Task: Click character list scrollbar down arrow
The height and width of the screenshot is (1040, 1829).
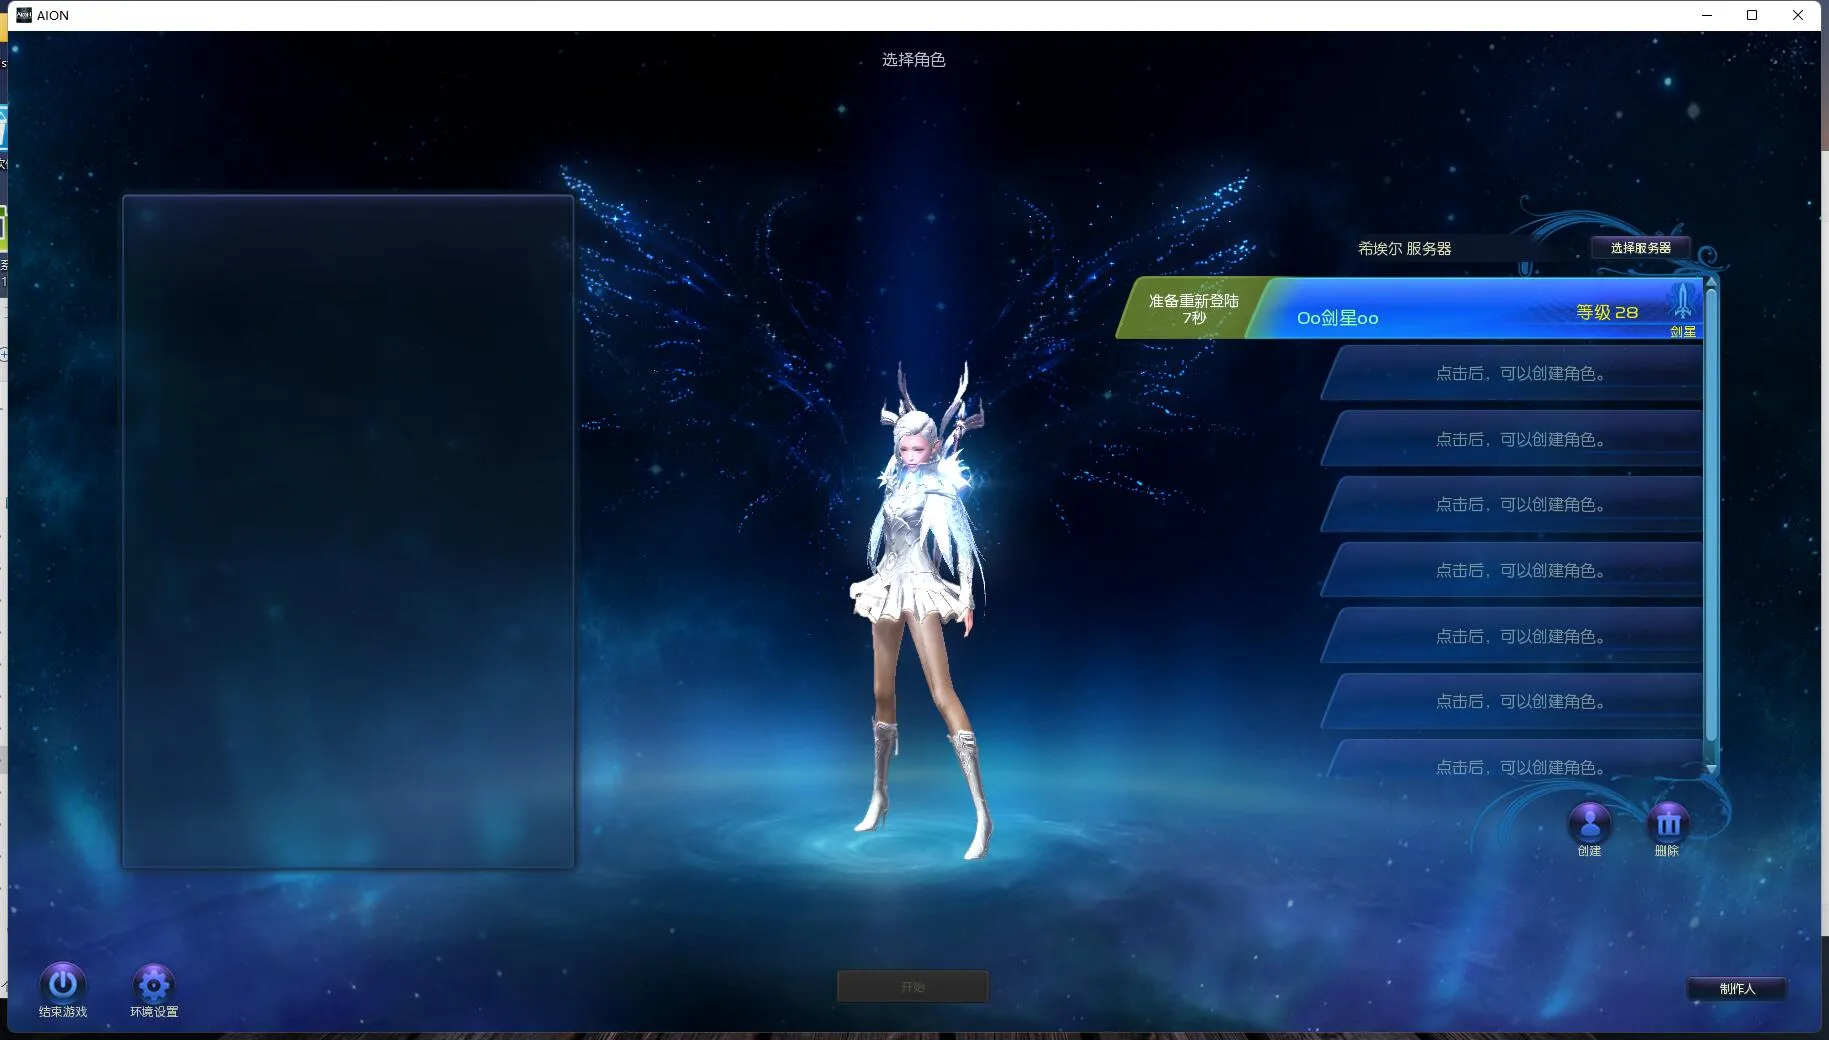Action: click(x=1711, y=768)
